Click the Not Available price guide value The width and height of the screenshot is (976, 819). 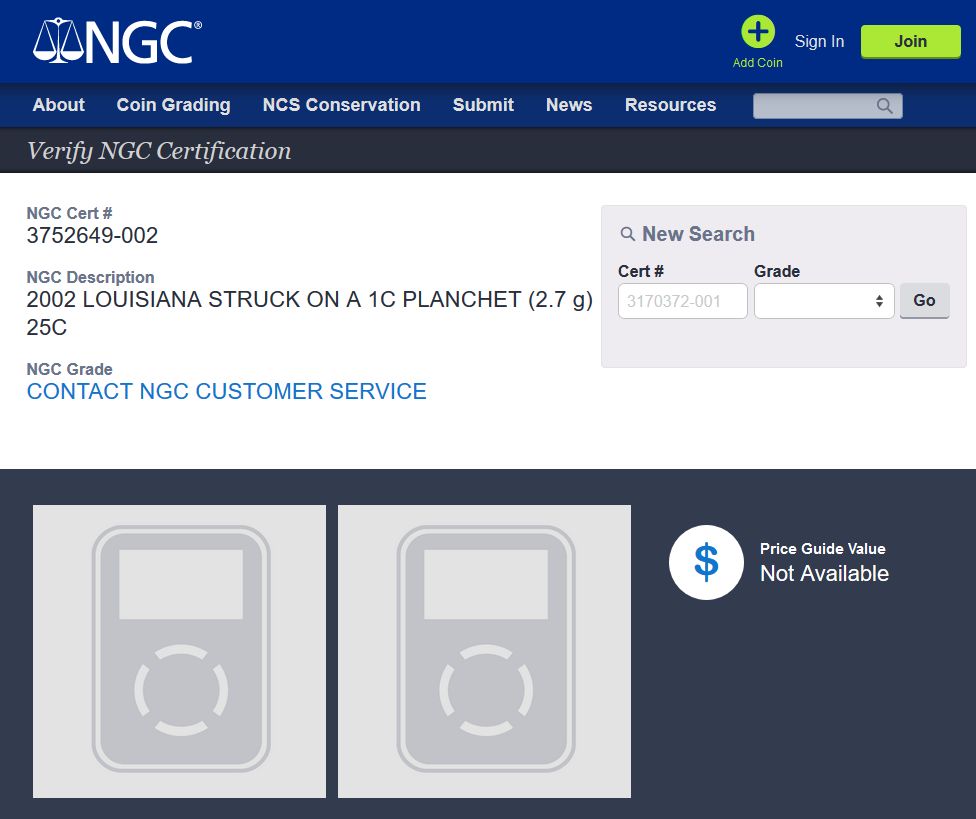pyautogui.click(x=824, y=573)
